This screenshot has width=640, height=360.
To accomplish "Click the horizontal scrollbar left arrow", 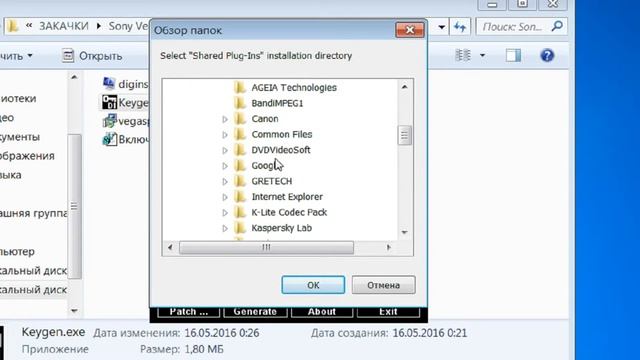I will point(170,247).
